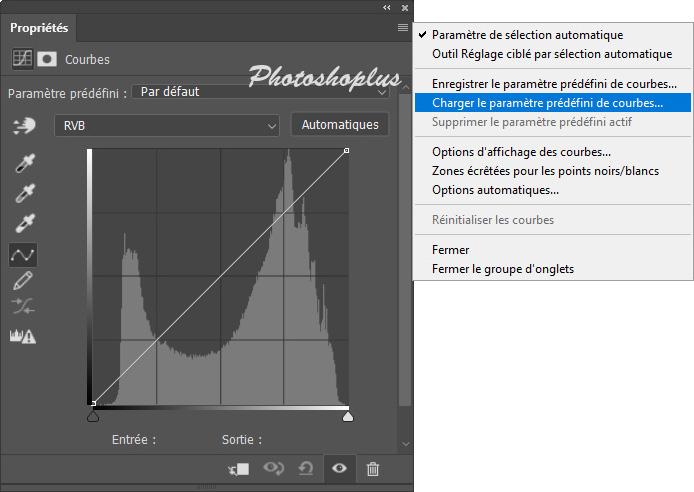This screenshot has height=492, width=694.
Task: Choose edit points curve tool
Action: point(22,255)
